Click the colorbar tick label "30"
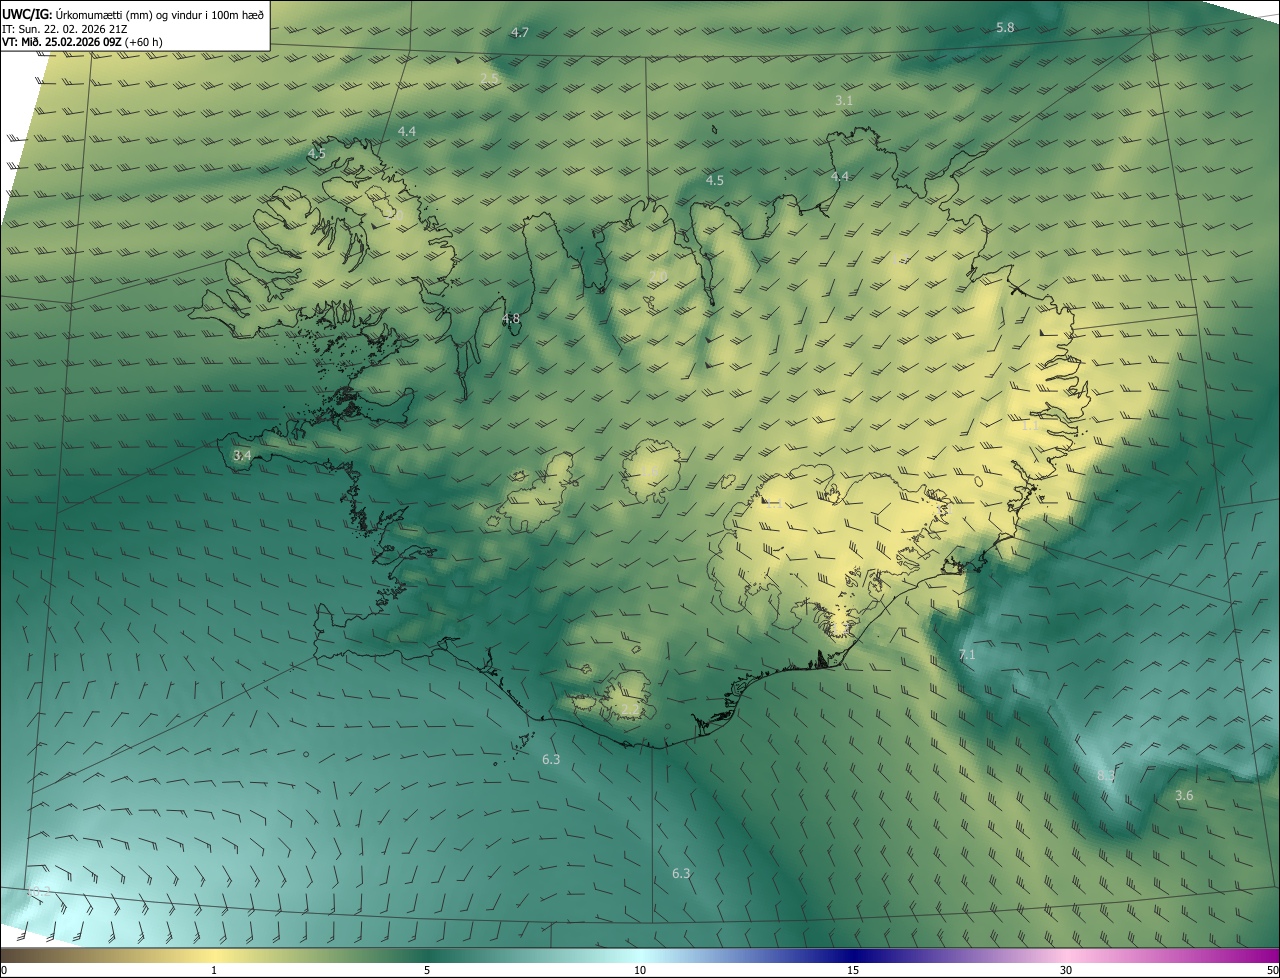This screenshot has height=978, width=1280. [1066, 971]
